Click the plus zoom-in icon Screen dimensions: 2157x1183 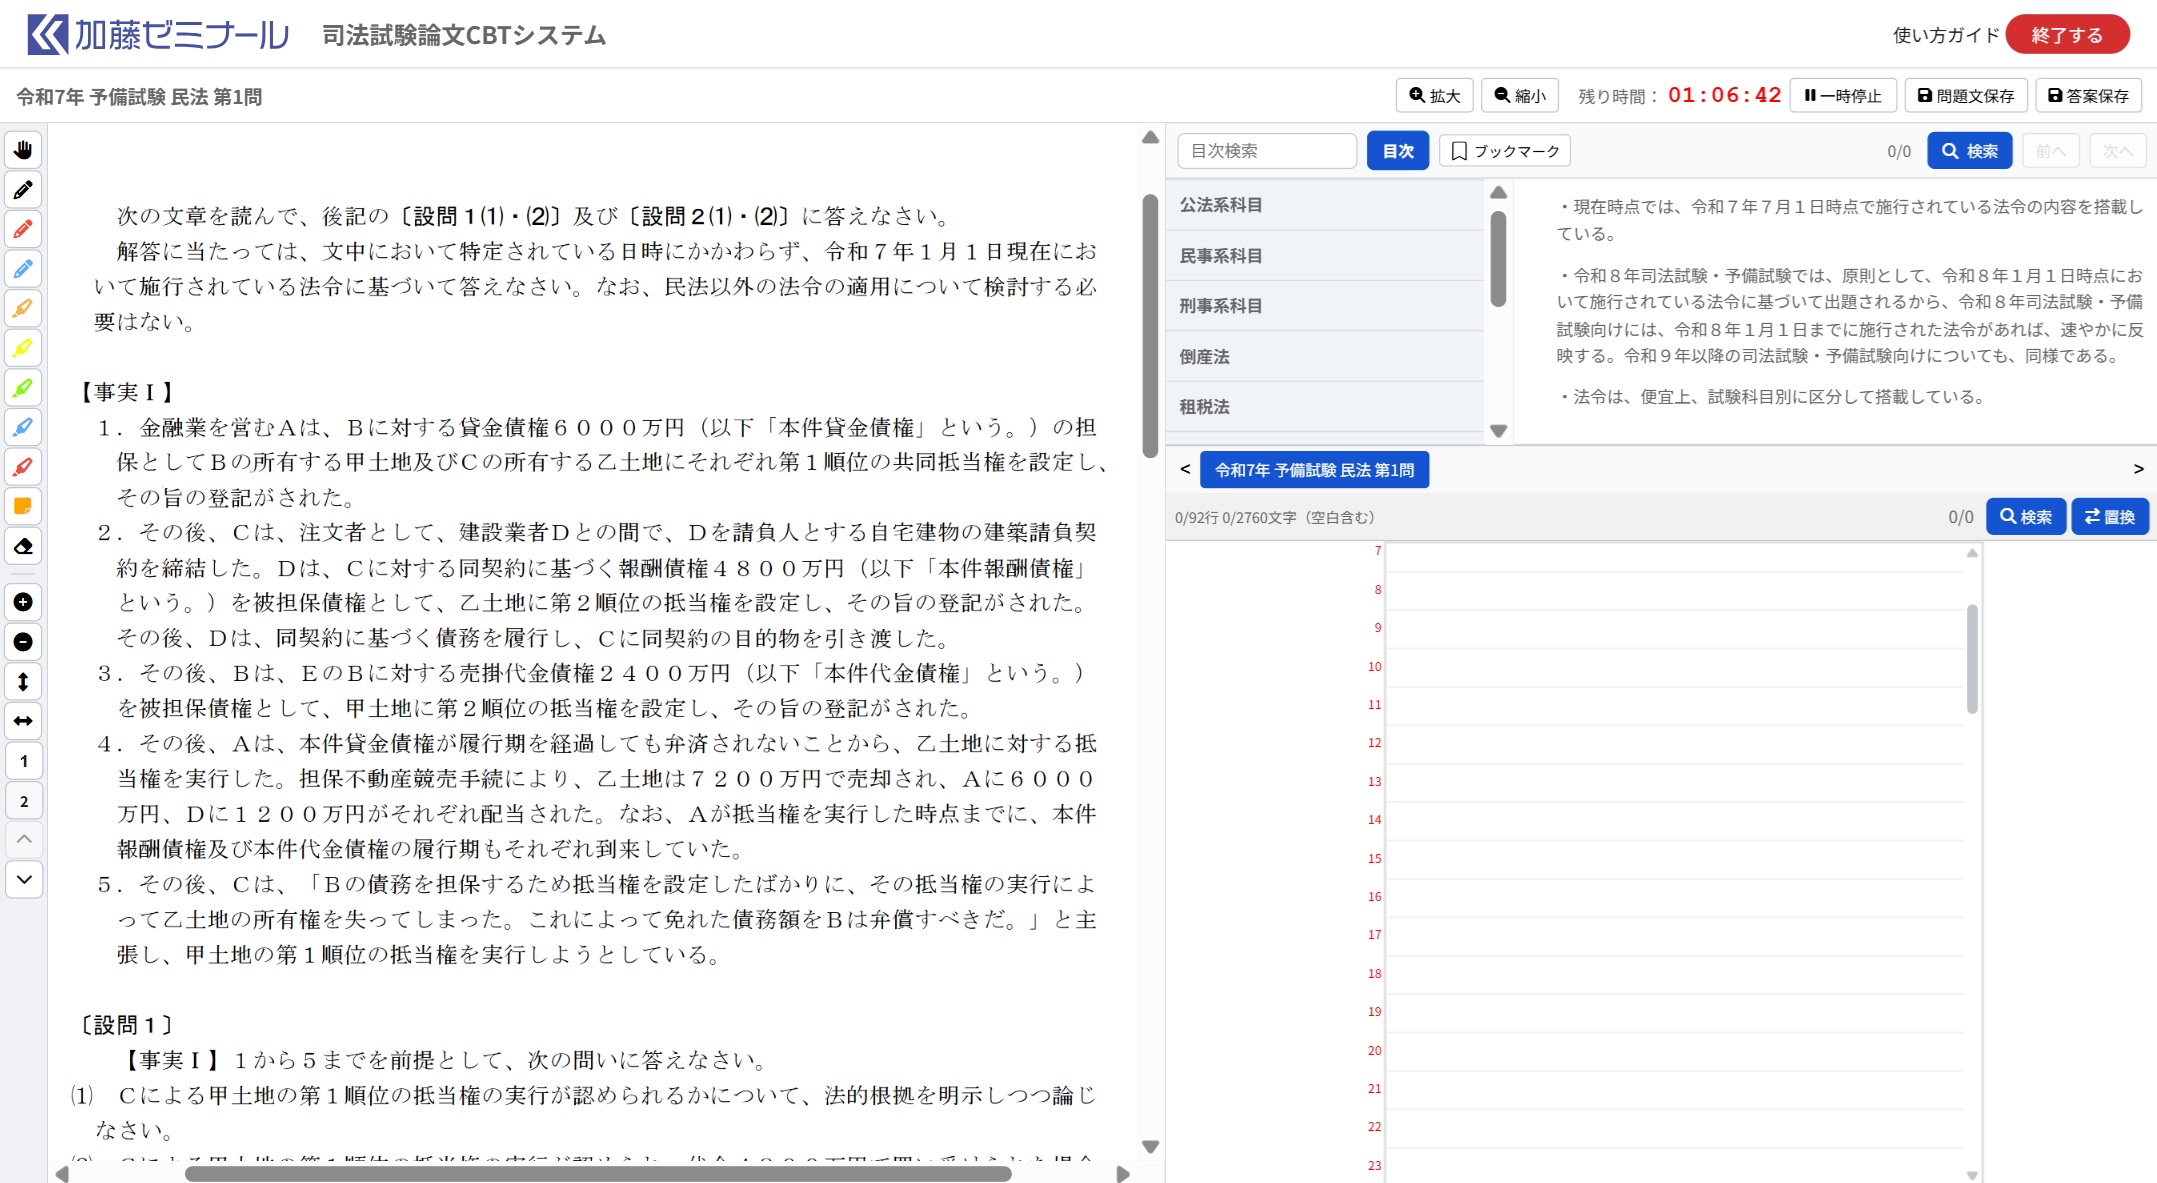point(23,602)
